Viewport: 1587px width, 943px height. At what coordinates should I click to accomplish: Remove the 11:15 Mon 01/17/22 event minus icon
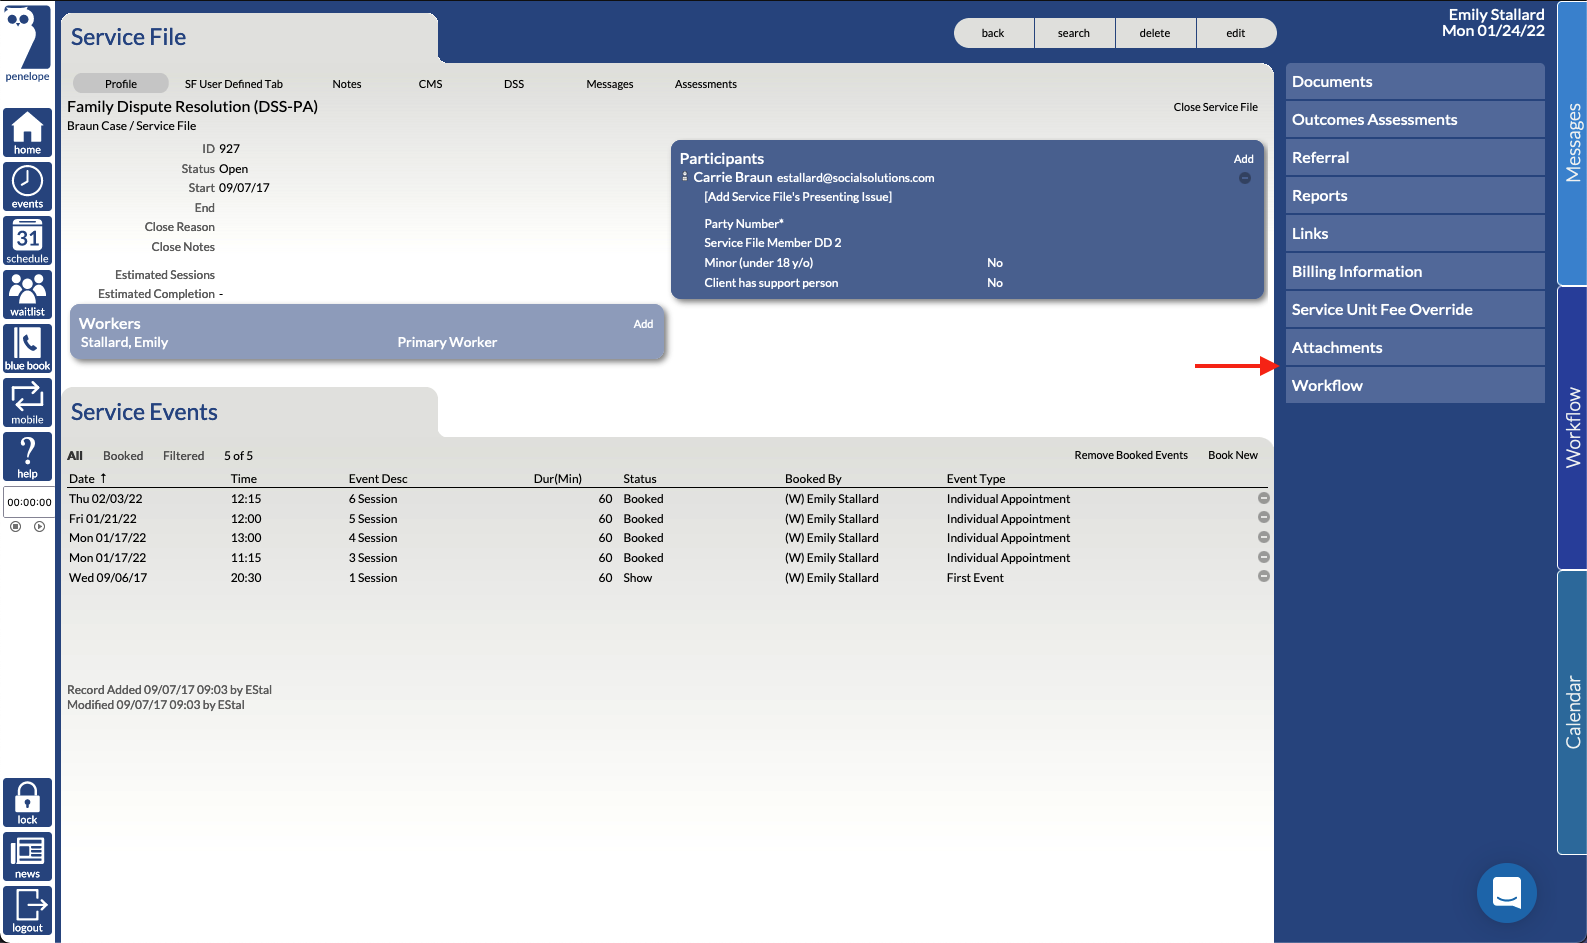(x=1264, y=557)
